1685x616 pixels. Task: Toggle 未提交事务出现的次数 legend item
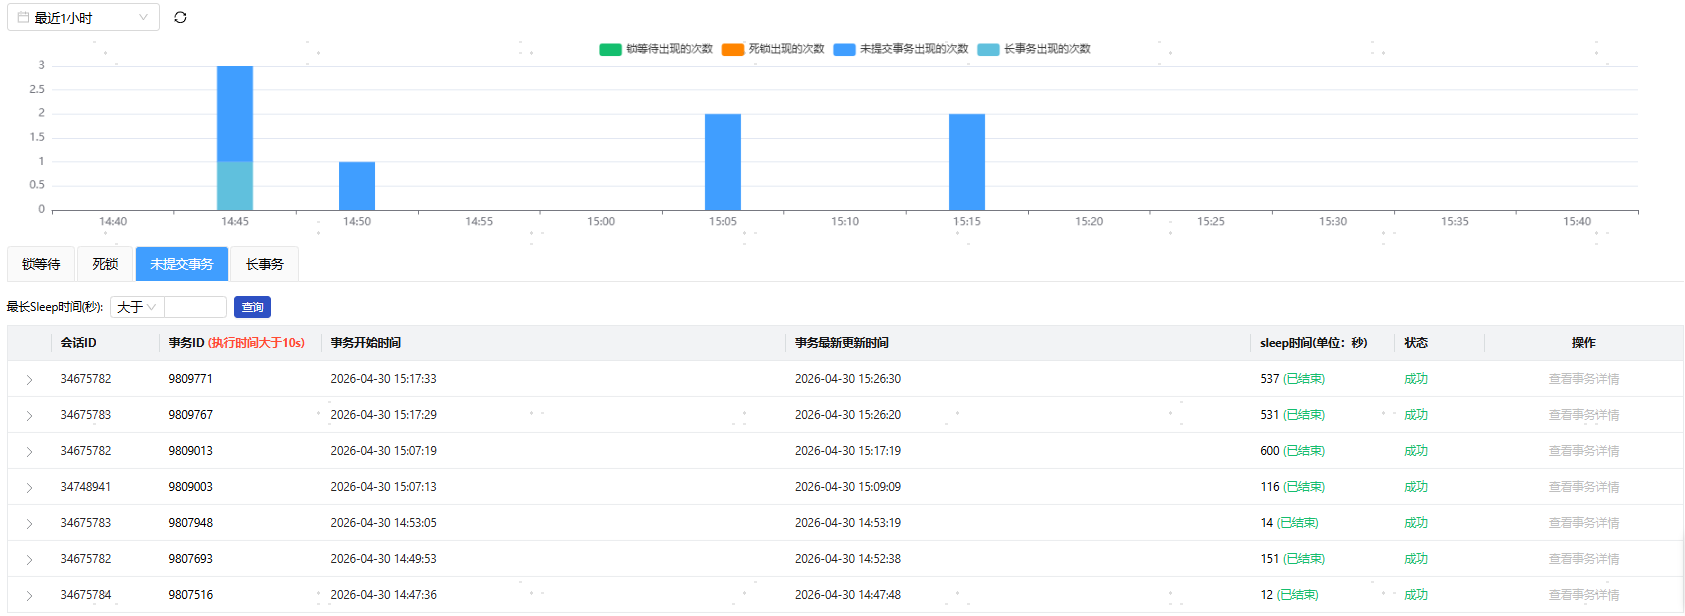pyautogui.click(x=901, y=49)
